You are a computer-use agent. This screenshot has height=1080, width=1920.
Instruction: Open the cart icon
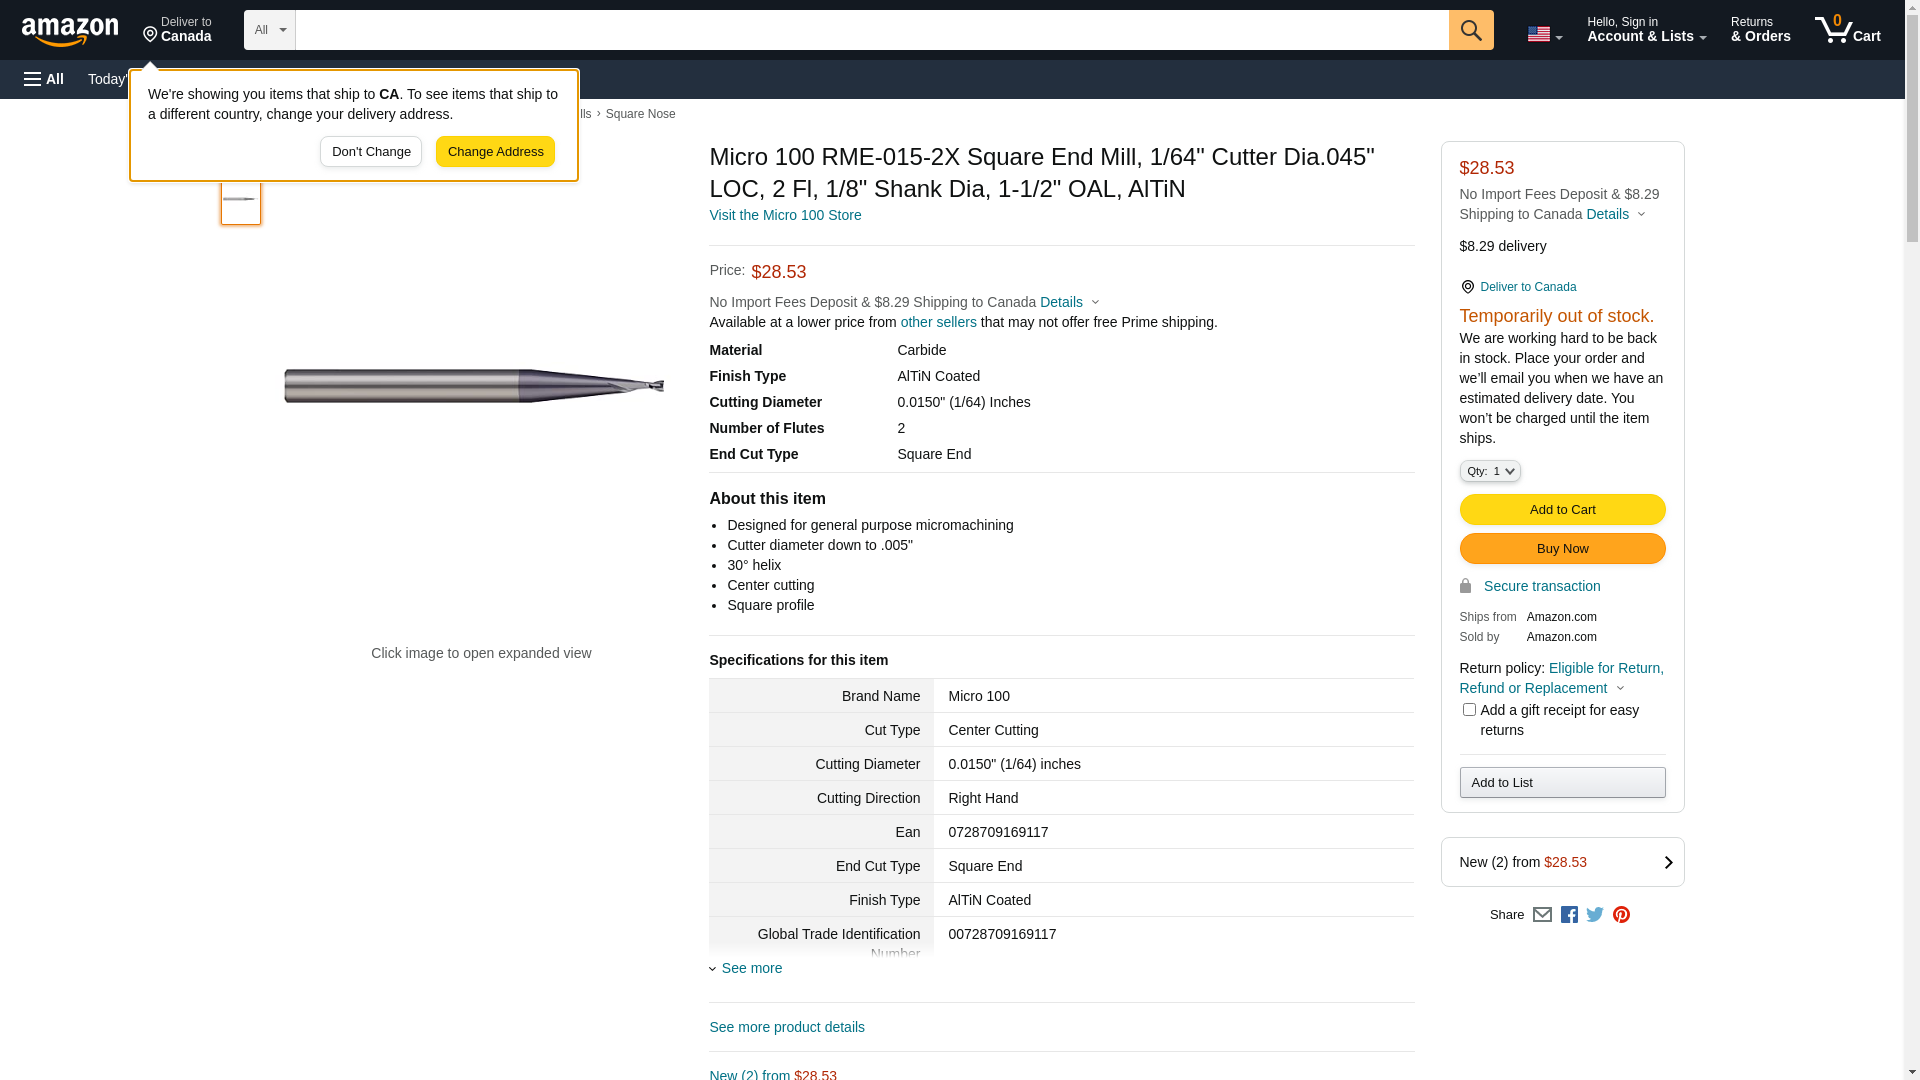(1847, 30)
